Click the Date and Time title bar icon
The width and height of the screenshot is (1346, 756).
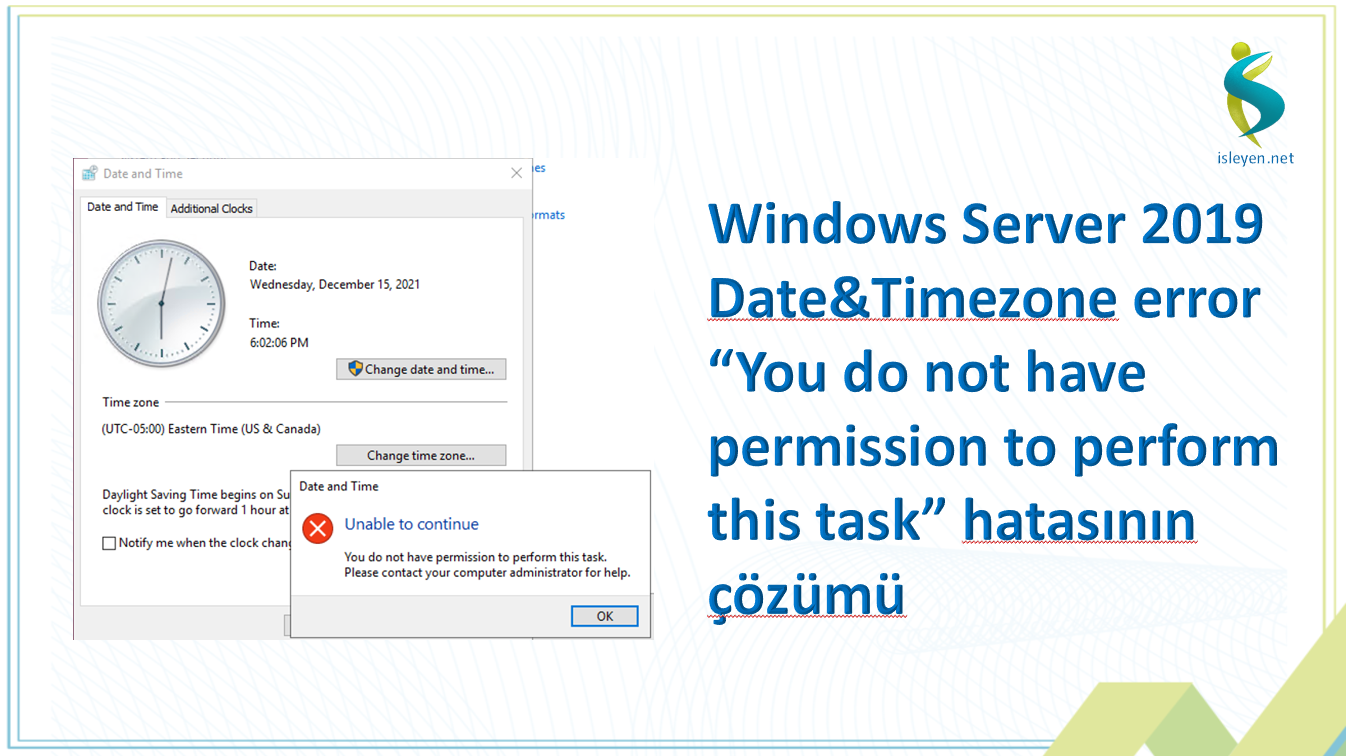(90, 173)
